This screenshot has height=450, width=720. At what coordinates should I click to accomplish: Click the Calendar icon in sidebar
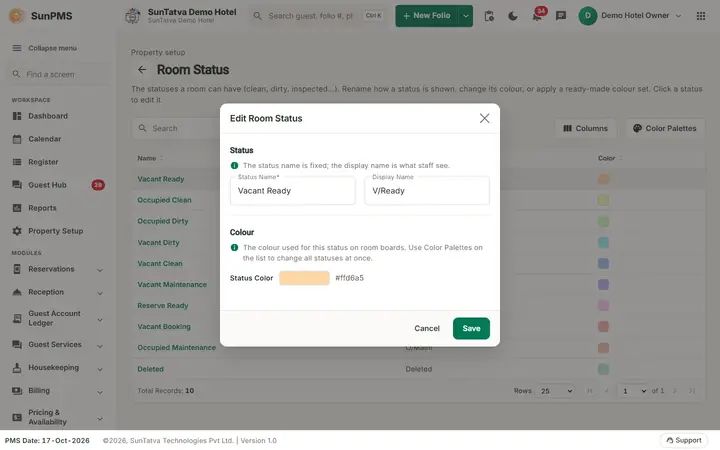click(17, 139)
